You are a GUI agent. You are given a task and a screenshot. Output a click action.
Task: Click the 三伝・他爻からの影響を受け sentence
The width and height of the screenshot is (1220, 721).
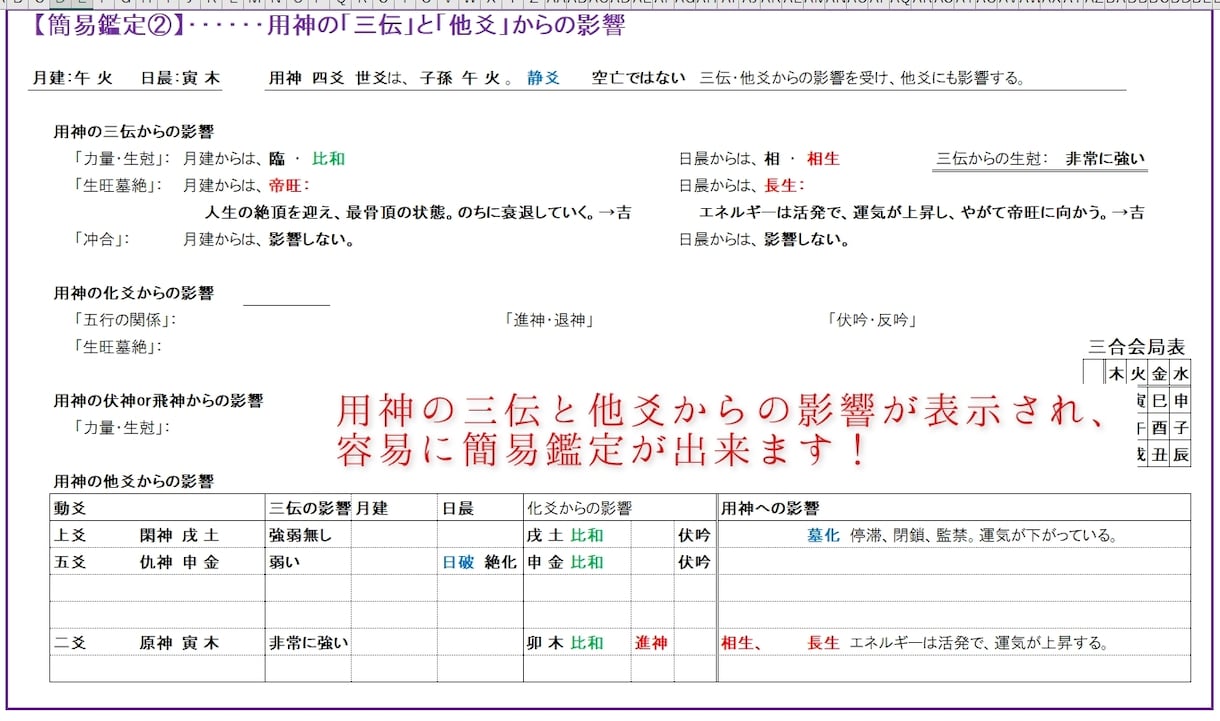[x=863, y=78]
